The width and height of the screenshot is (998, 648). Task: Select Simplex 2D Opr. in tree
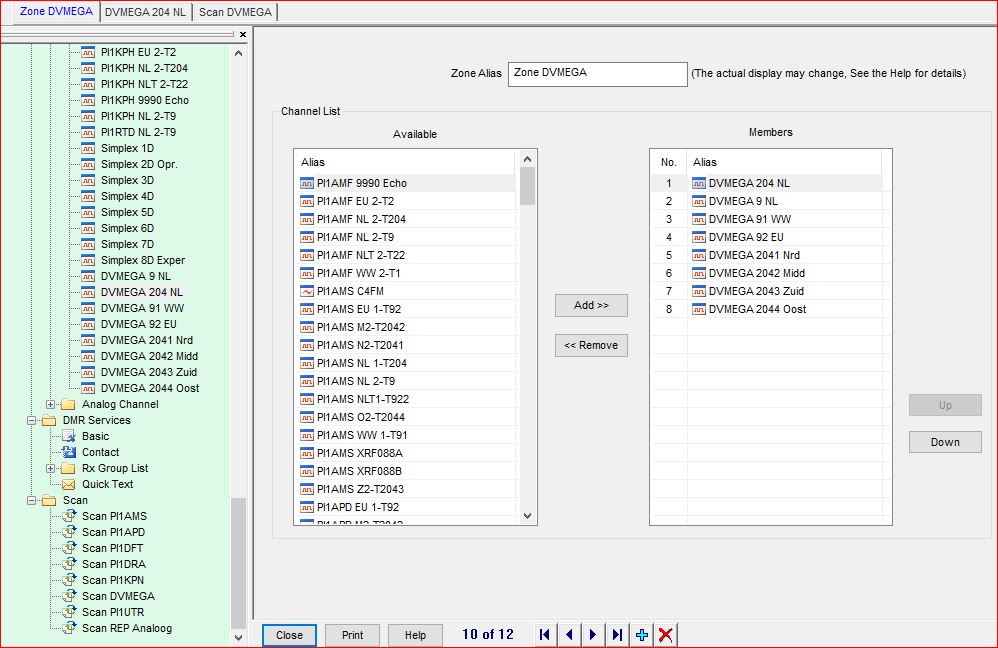coord(139,164)
